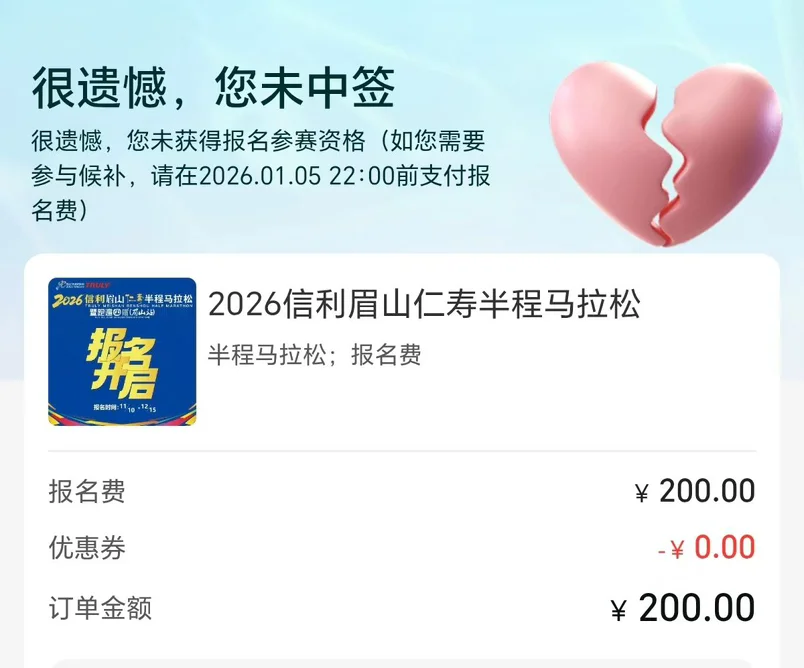The image size is (804, 668).
Task: Tap the registration dates on the poster bottom
Action: [125, 408]
